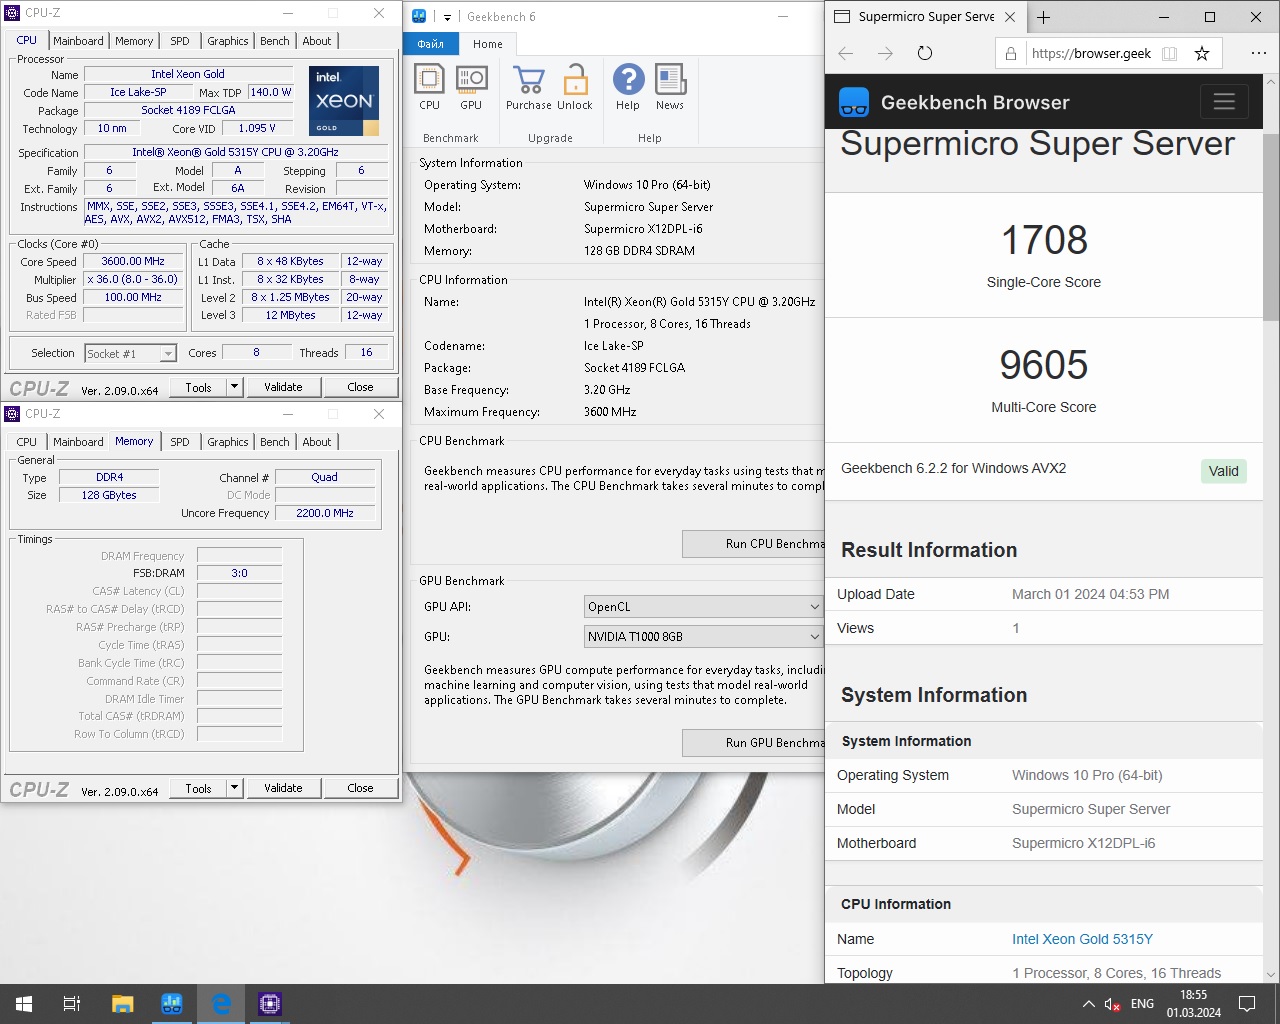Click the browser back arrow
Image resolution: width=1280 pixels, height=1024 pixels.
pyautogui.click(x=846, y=53)
